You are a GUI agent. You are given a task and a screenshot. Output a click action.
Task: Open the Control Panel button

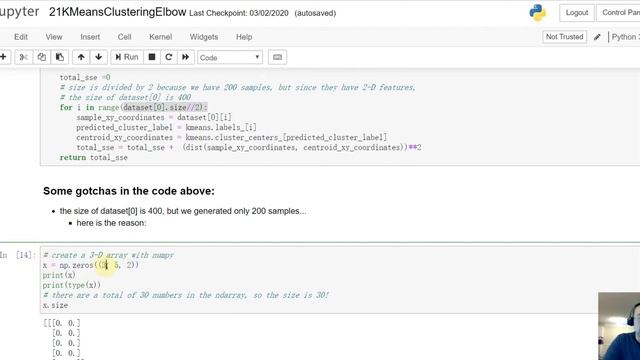coord(619,13)
